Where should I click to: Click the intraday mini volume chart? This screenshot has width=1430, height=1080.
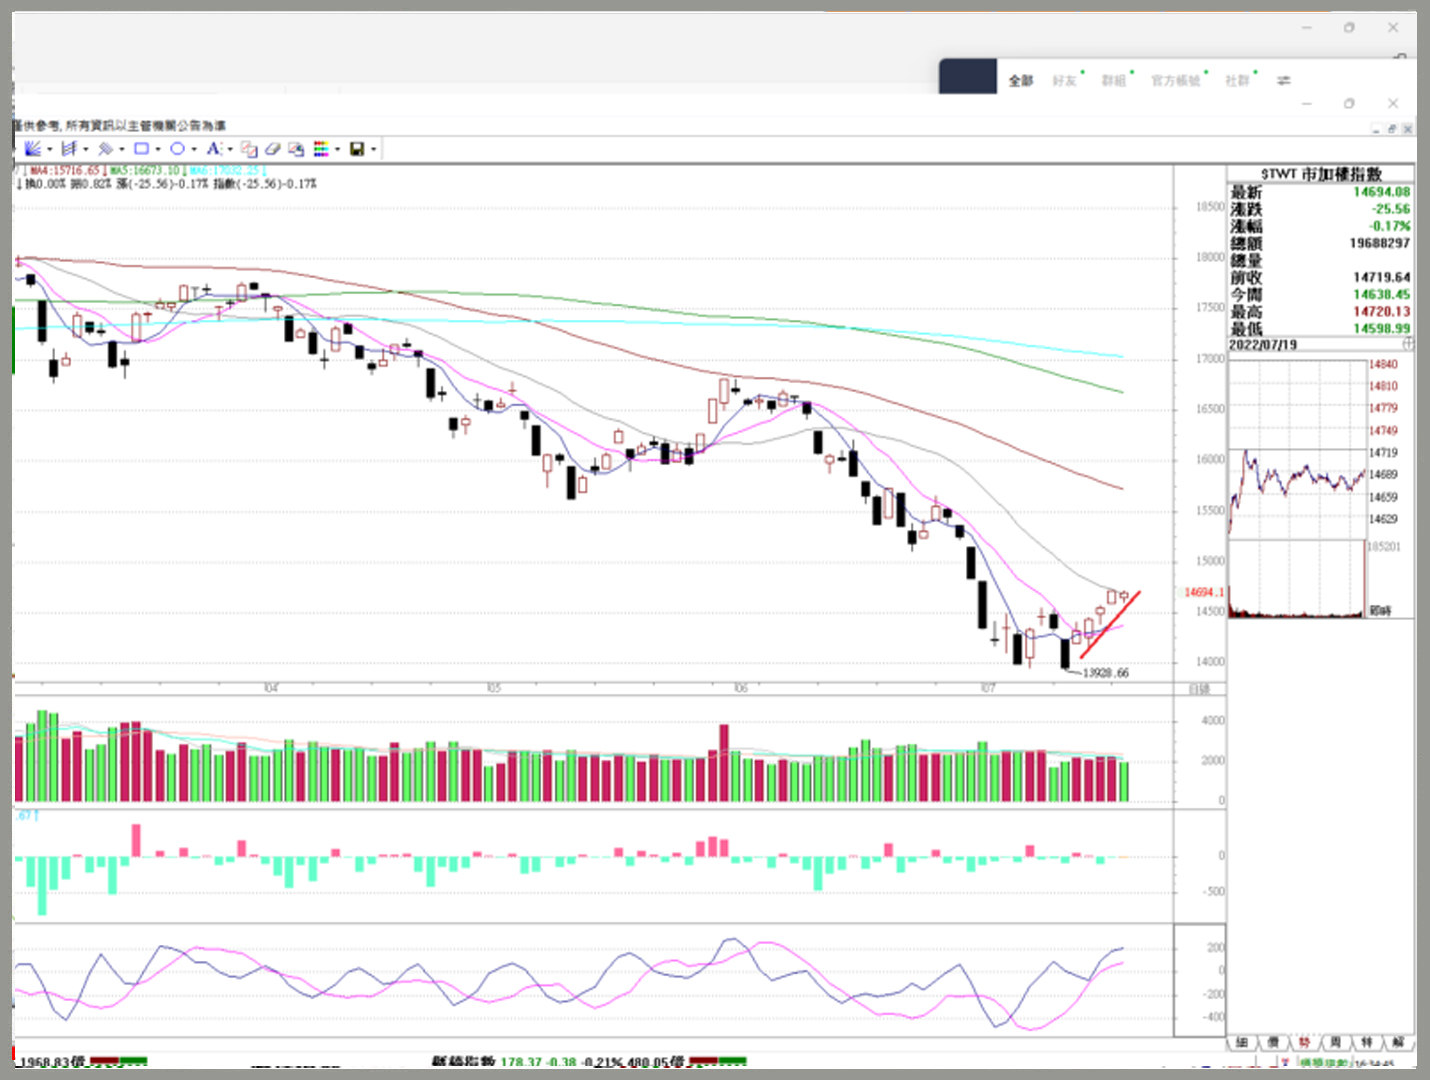(x=1297, y=579)
